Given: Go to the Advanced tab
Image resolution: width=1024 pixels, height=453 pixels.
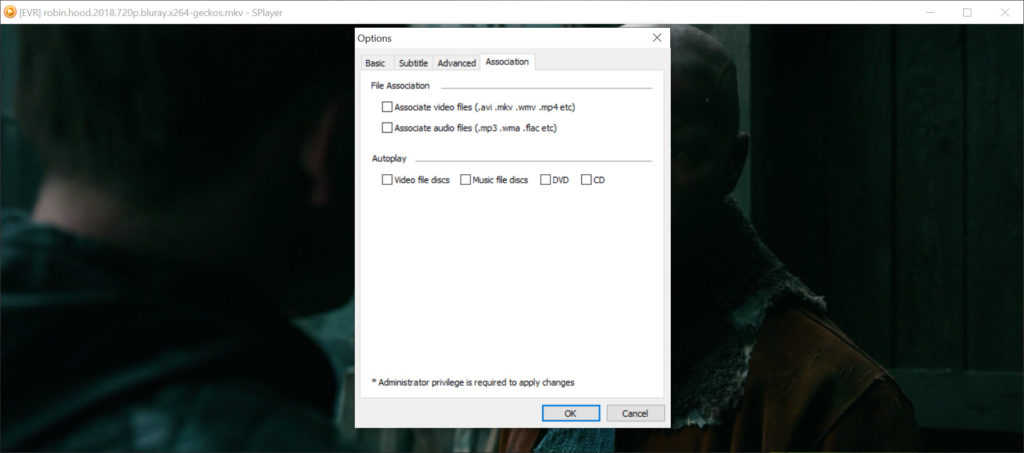Looking at the screenshot, I should (x=456, y=63).
